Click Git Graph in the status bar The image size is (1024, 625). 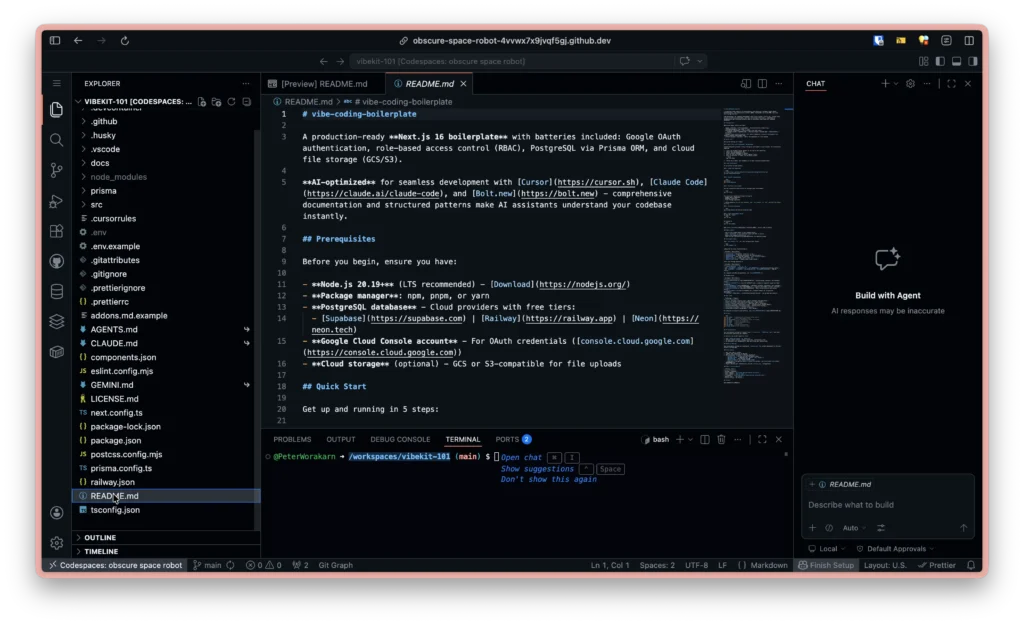click(336, 566)
